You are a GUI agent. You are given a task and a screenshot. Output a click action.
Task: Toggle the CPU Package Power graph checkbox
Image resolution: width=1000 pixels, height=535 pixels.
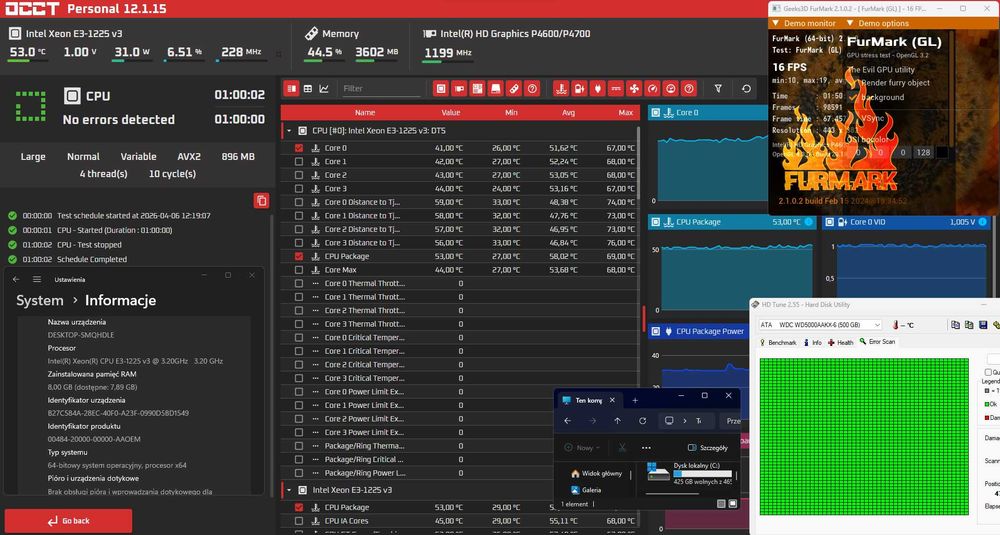(x=656, y=332)
